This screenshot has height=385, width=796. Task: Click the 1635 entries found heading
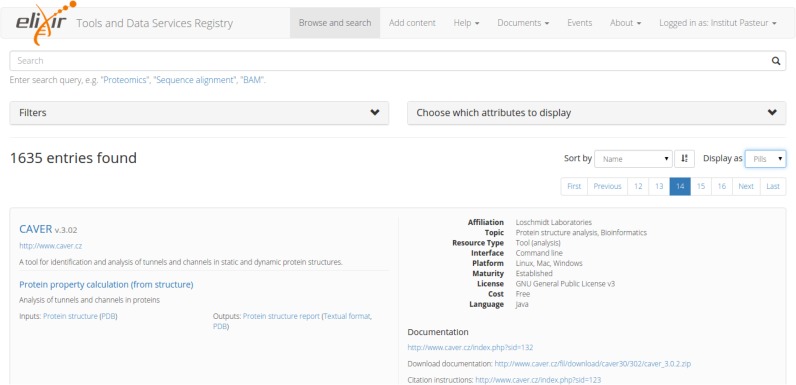tap(73, 158)
